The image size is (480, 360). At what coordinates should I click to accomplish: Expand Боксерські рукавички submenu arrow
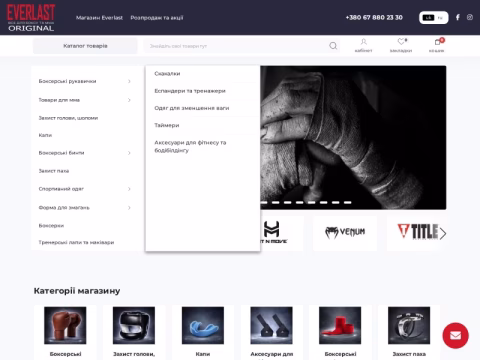pyautogui.click(x=129, y=81)
